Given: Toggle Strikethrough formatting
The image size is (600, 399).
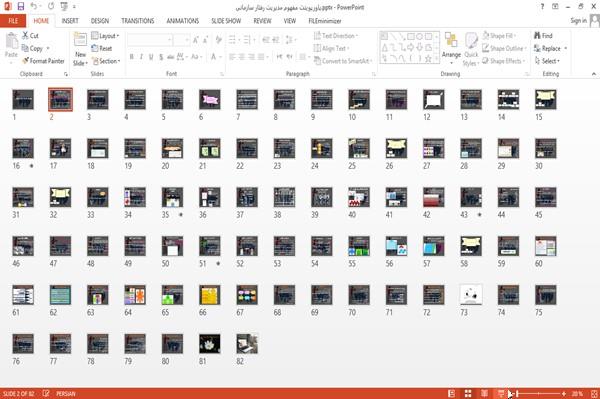Looking at the screenshot, I should (171, 57).
